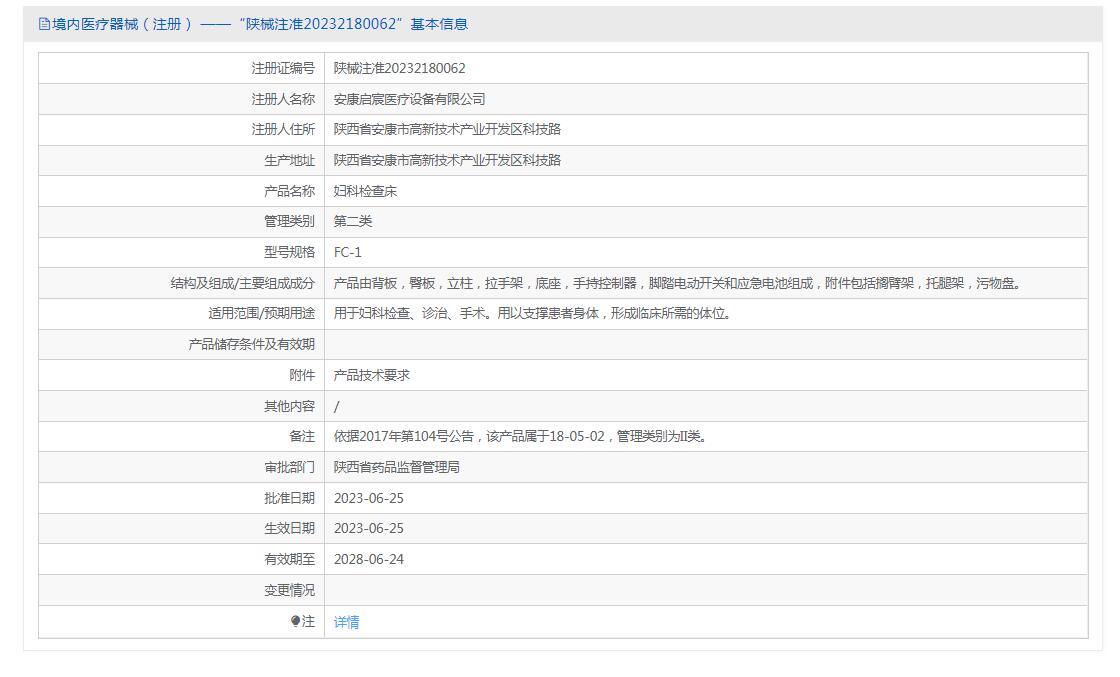This screenshot has height=677, width=1120.
Task: Click the slash value in 其他内容 row
Action: click(x=336, y=406)
